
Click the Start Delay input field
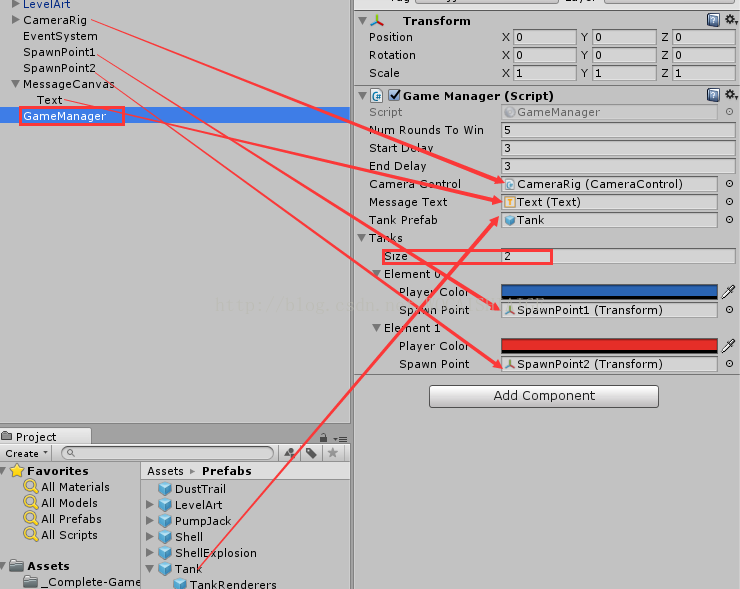click(x=618, y=148)
